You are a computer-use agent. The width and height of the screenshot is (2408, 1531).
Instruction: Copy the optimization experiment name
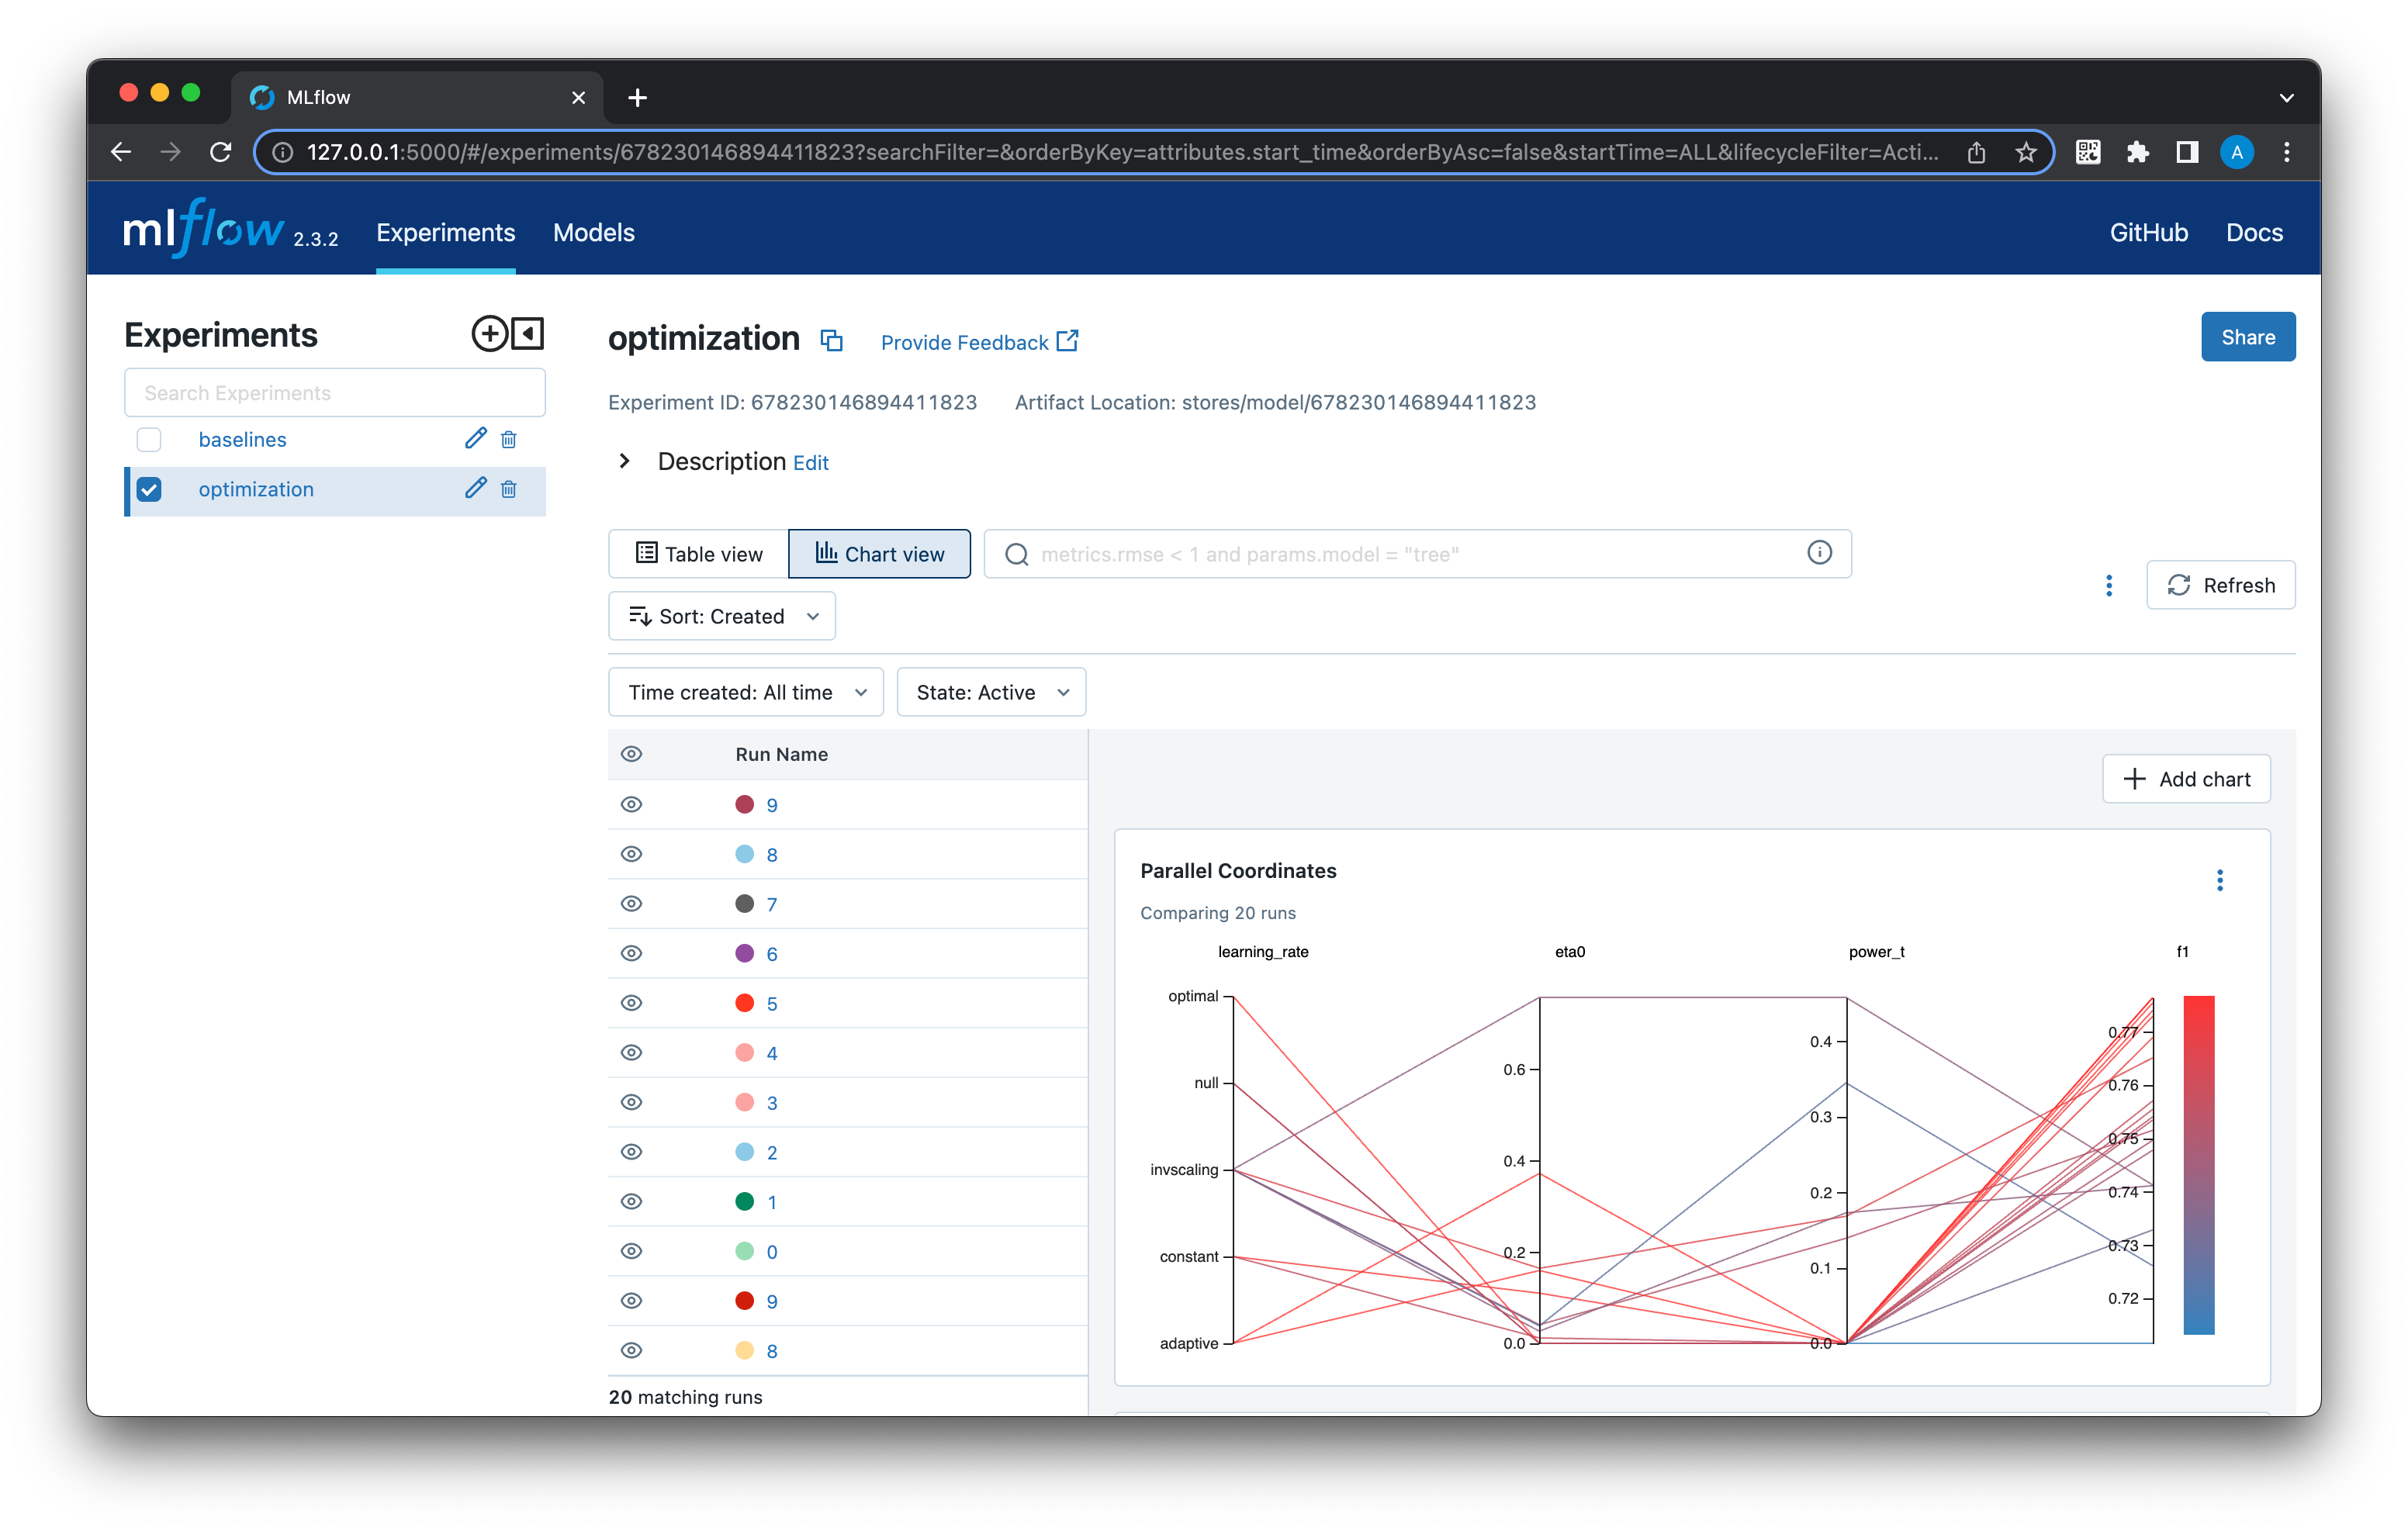pyautogui.click(x=831, y=341)
